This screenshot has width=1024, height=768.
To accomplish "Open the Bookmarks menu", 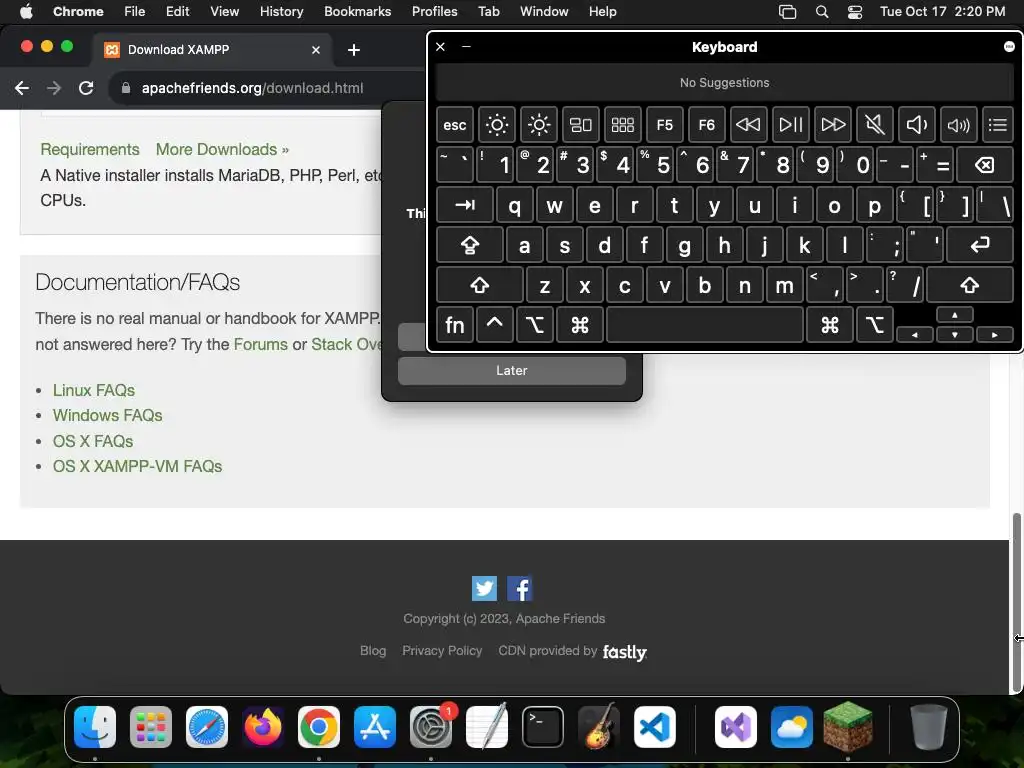I will click(x=357, y=11).
